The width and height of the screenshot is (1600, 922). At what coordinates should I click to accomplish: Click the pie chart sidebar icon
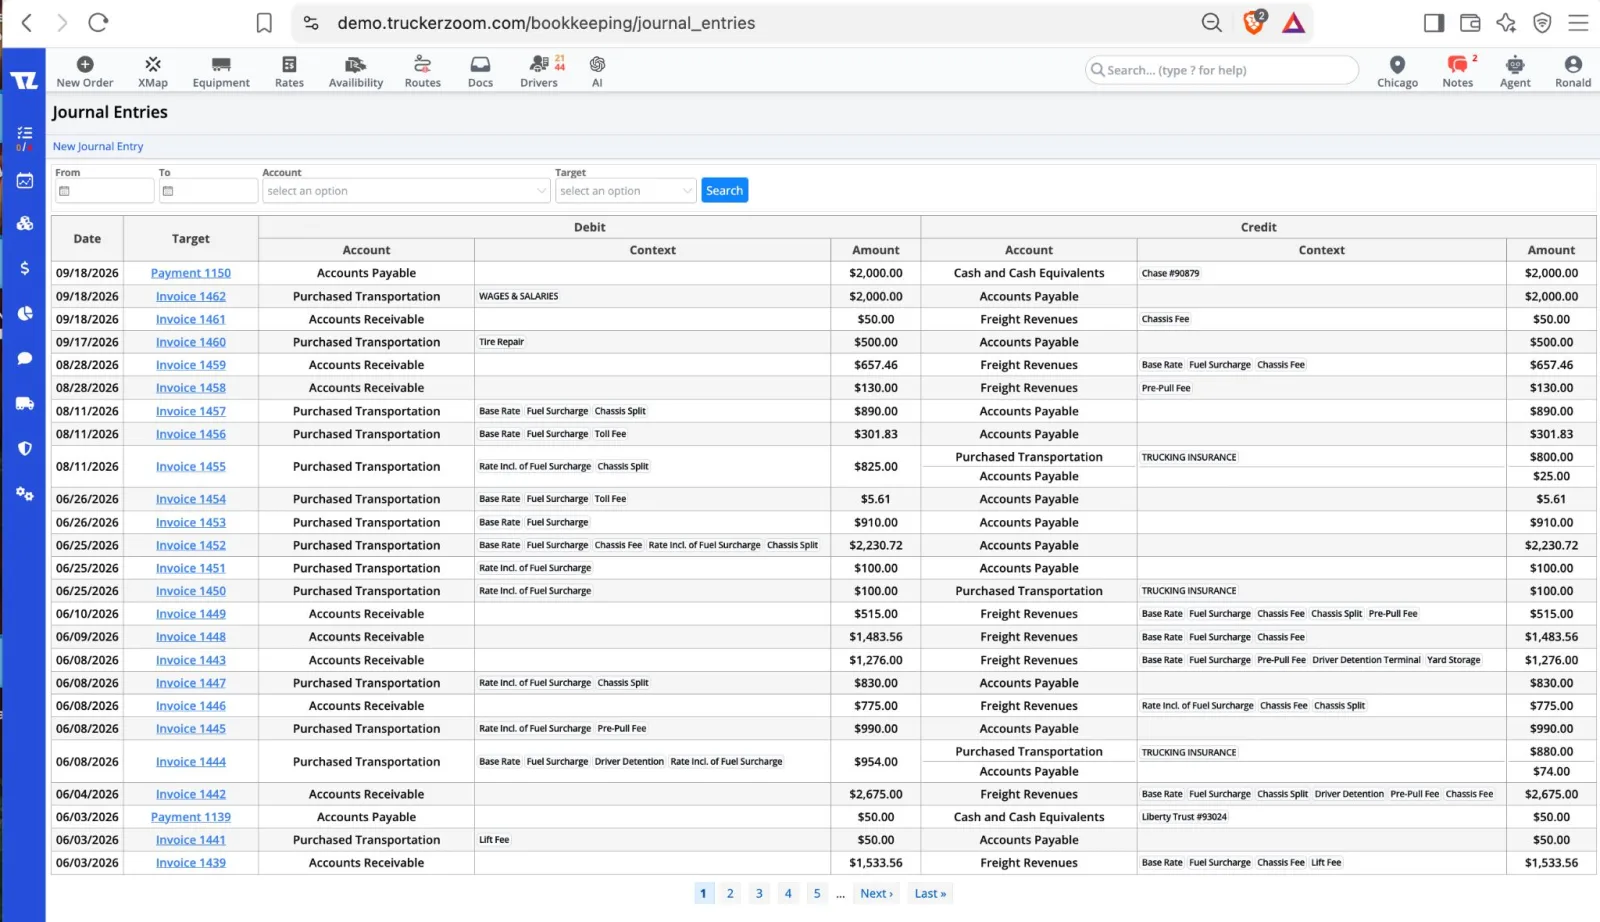point(25,313)
